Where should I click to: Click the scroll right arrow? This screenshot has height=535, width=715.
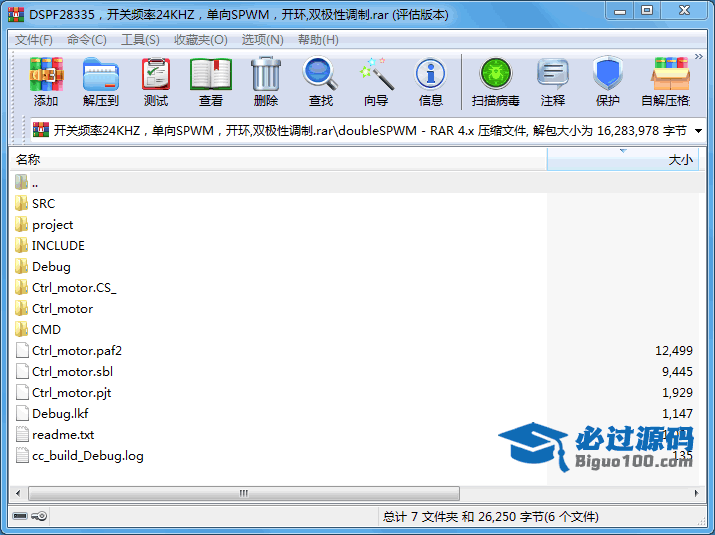696,493
